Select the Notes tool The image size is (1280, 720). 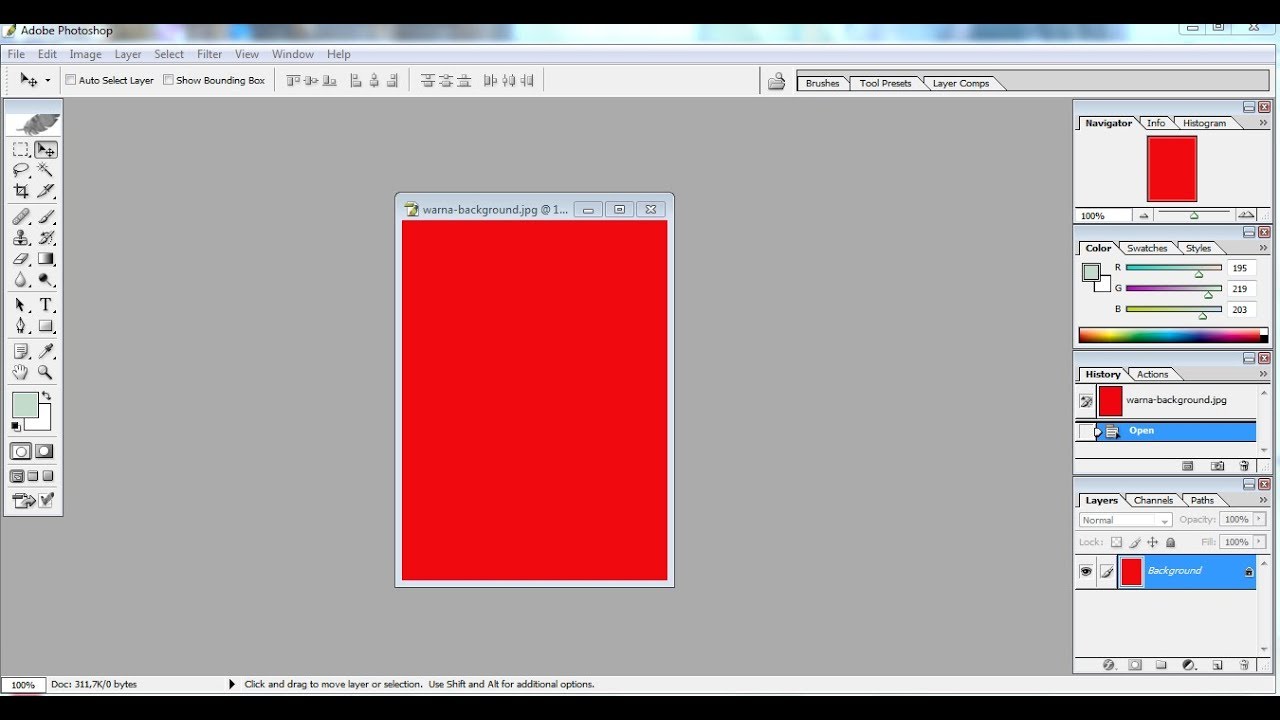[20, 352]
